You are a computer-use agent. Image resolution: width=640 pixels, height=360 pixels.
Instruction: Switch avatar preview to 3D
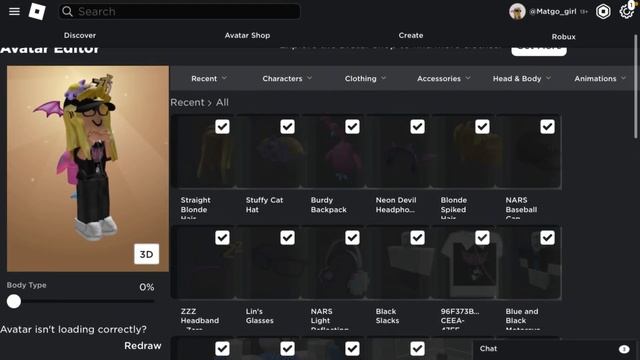147,254
